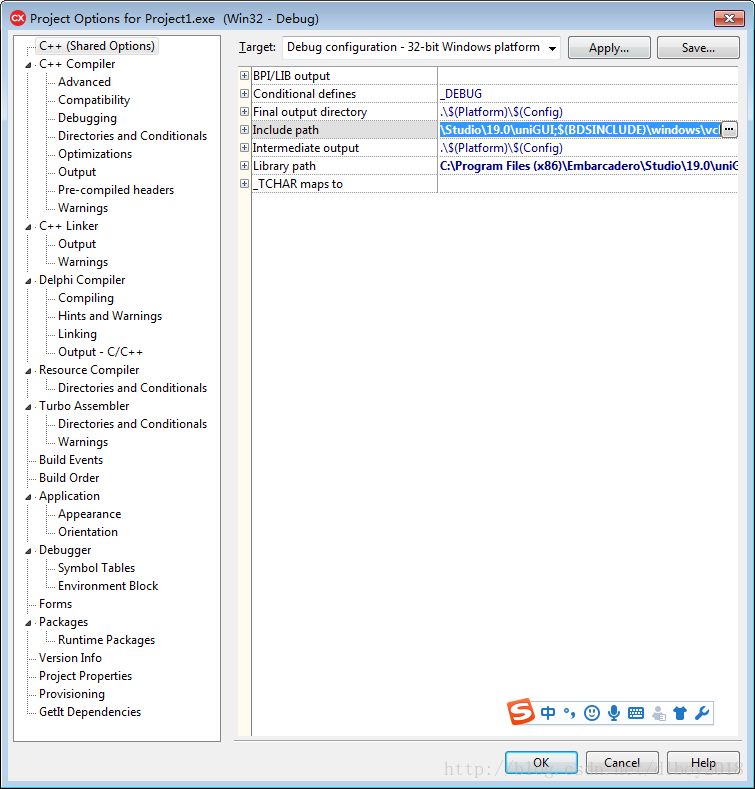755x789 pixels.
Task: Select Hints and Warnings tree item
Action: (110, 315)
